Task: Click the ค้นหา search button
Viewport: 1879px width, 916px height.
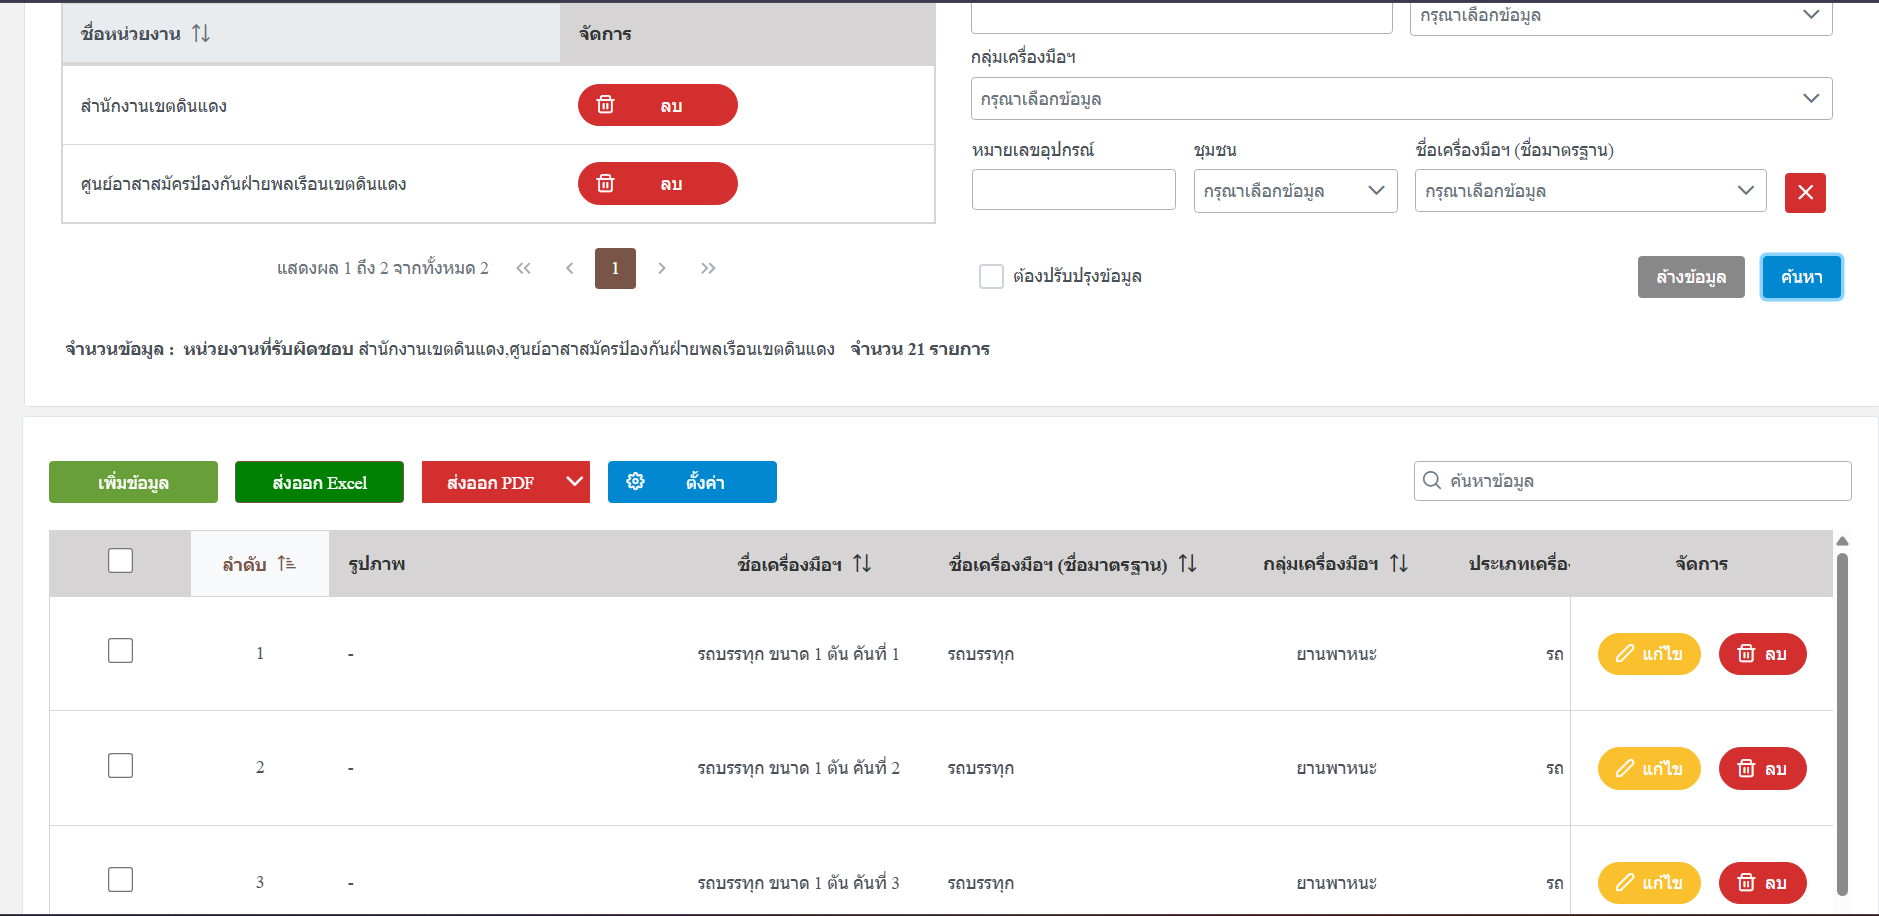Action: pos(1801,277)
